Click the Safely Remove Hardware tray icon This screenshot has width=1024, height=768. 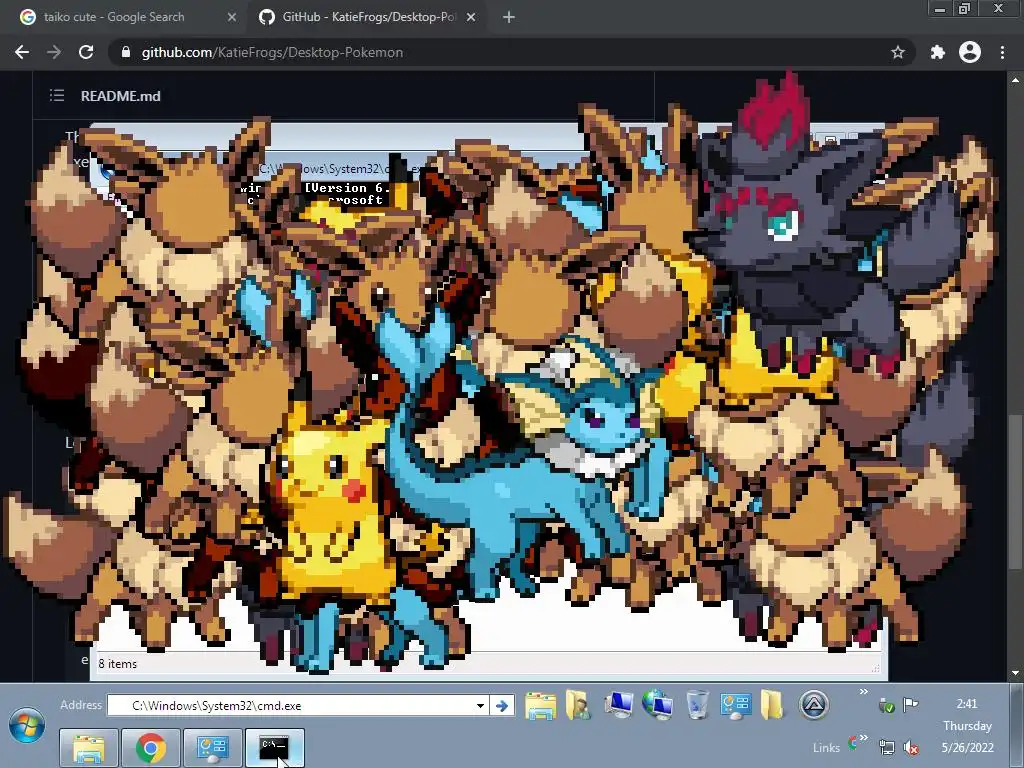pyautogui.click(x=886, y=705)
